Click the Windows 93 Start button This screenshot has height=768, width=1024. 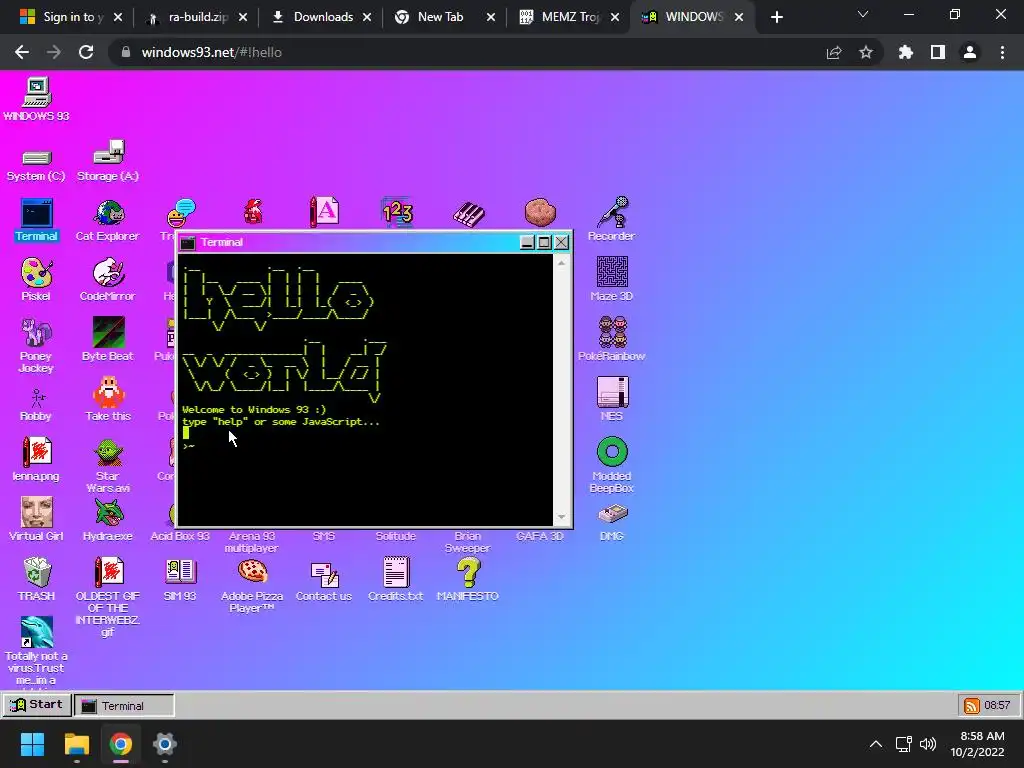tap(37, 705)
